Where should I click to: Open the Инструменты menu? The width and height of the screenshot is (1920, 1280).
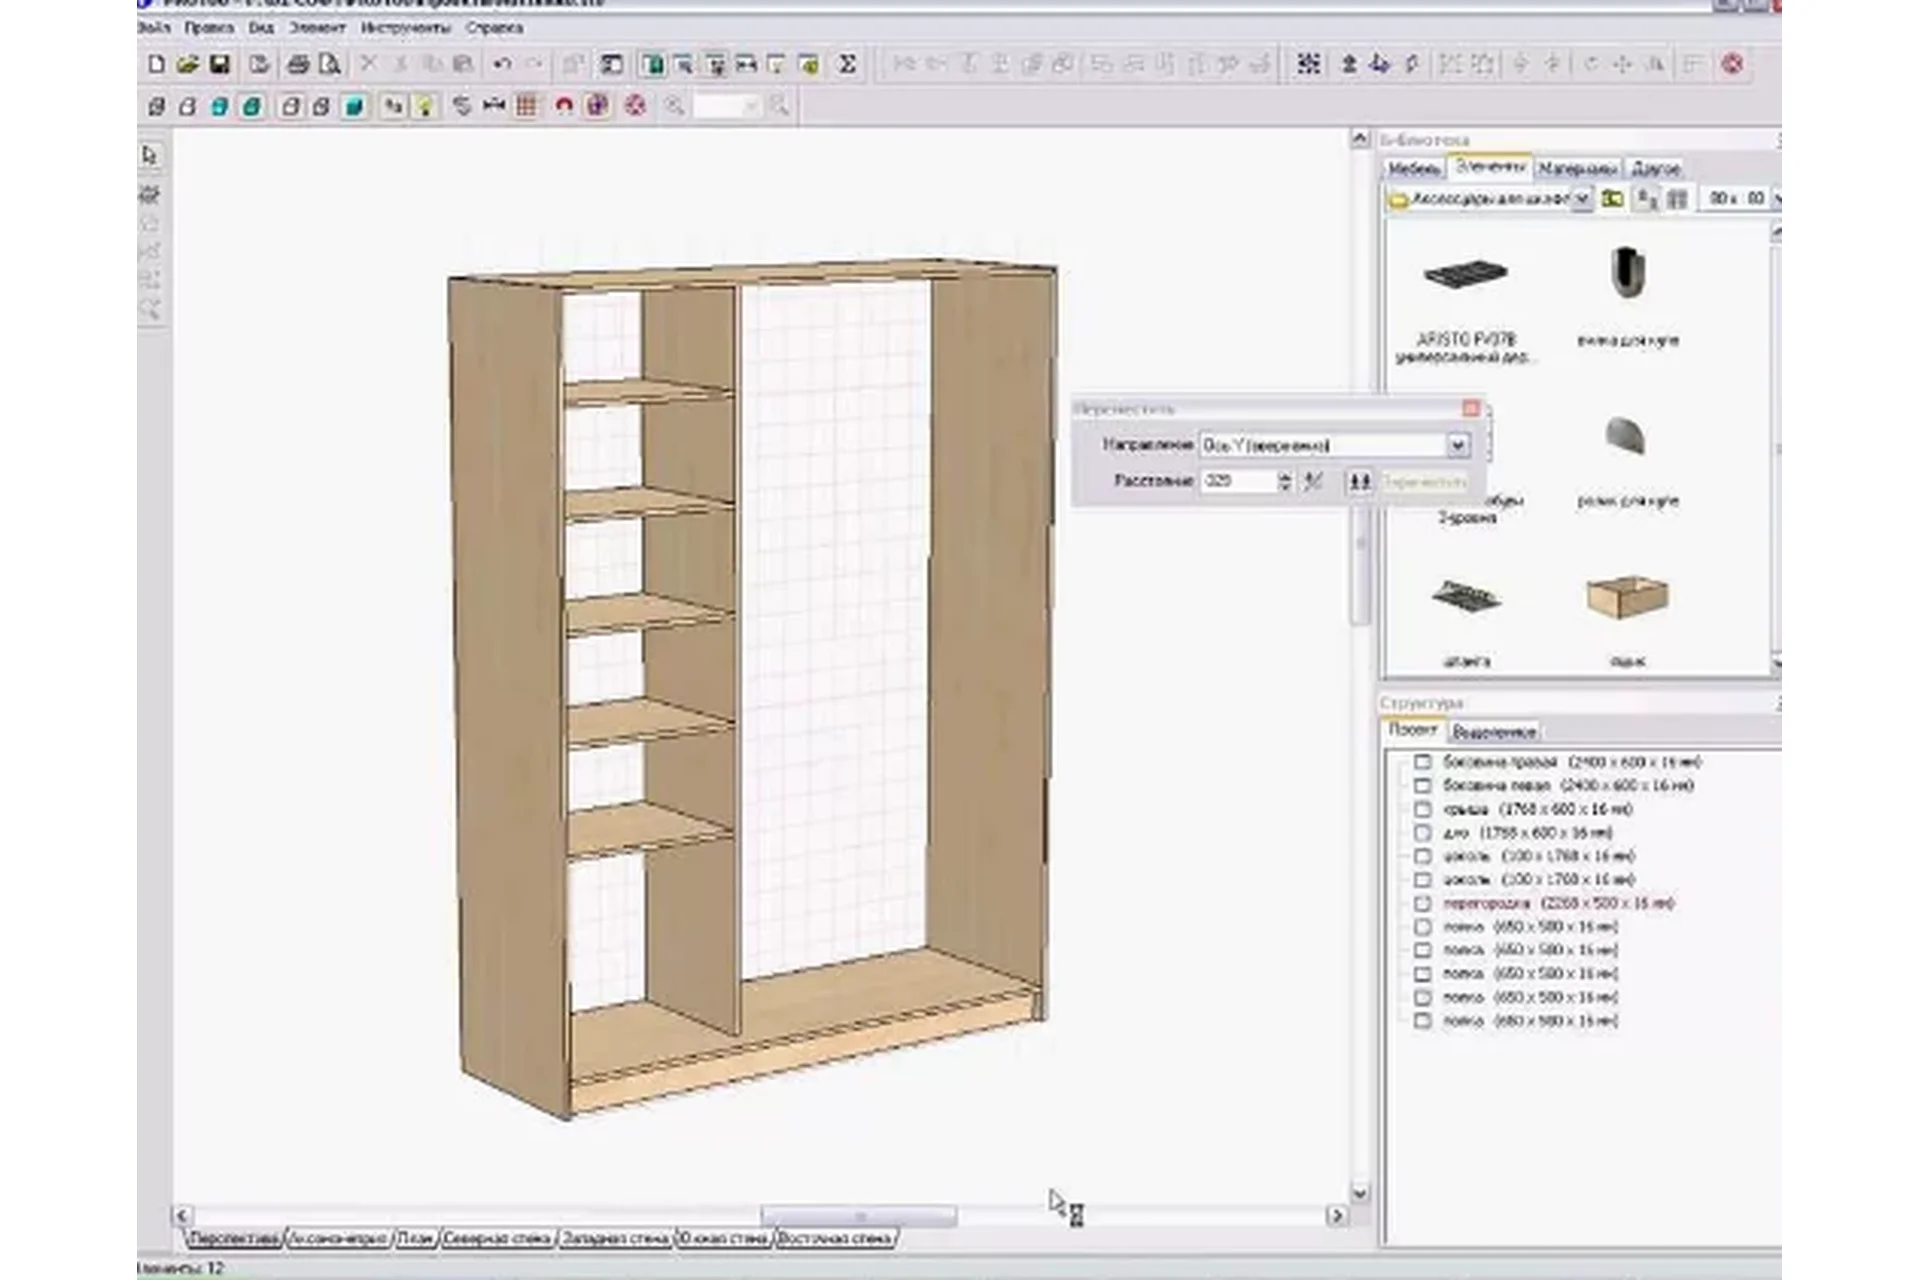[x=405, y=28]
